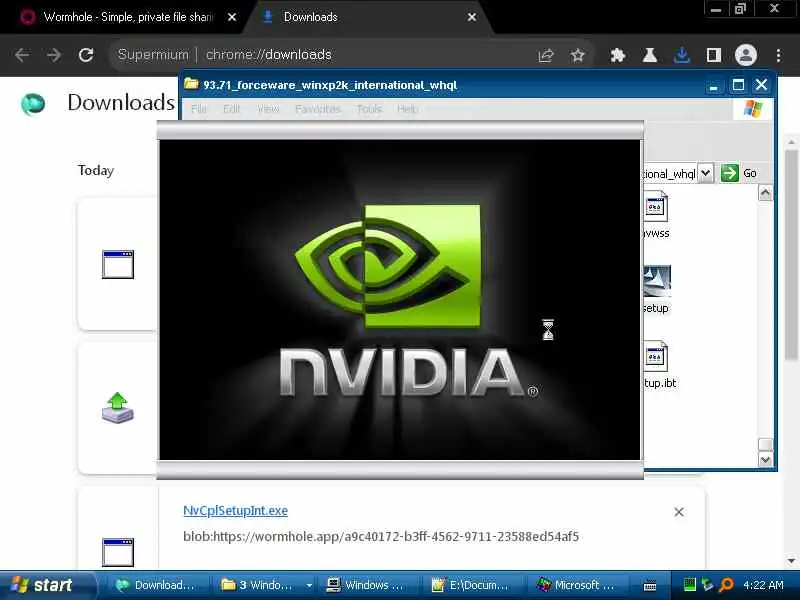Click the network tray icon beside the magnifier
This screenshot has width=800, height=600.
coord(707,585)
